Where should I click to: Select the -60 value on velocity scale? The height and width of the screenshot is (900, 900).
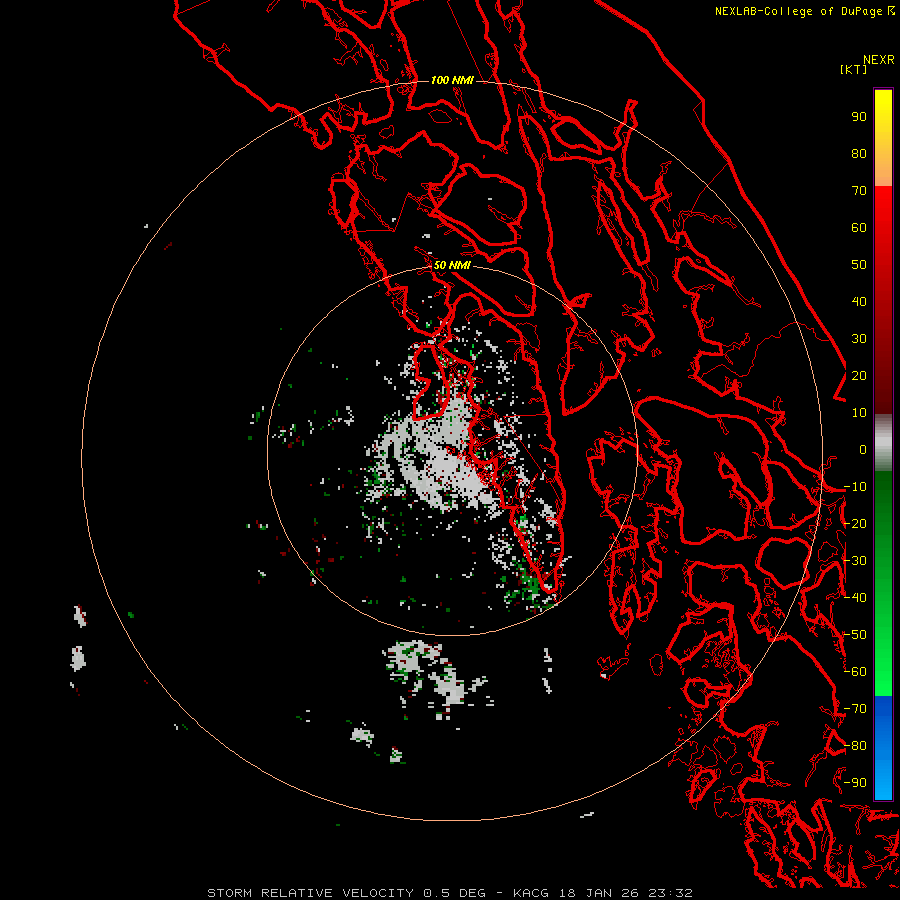(856, 672)
